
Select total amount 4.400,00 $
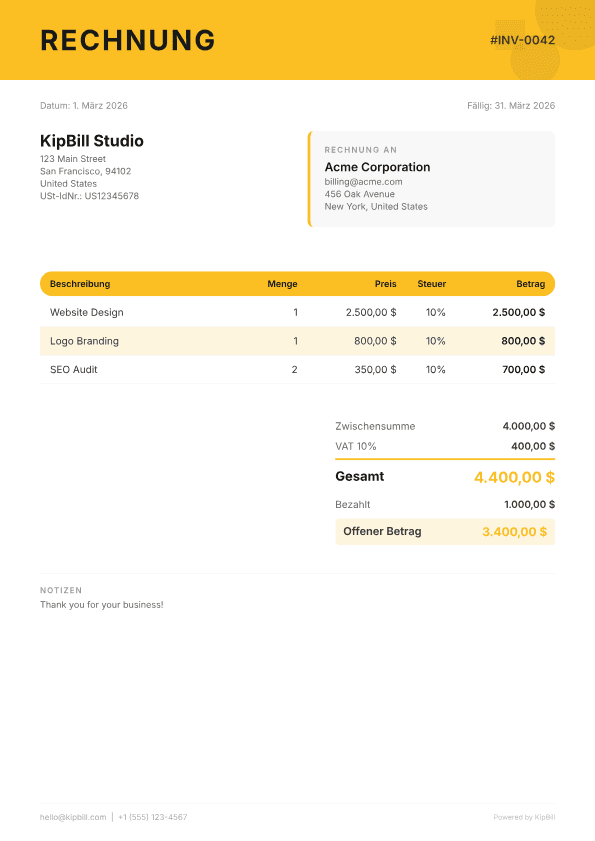tap(515, 477)
